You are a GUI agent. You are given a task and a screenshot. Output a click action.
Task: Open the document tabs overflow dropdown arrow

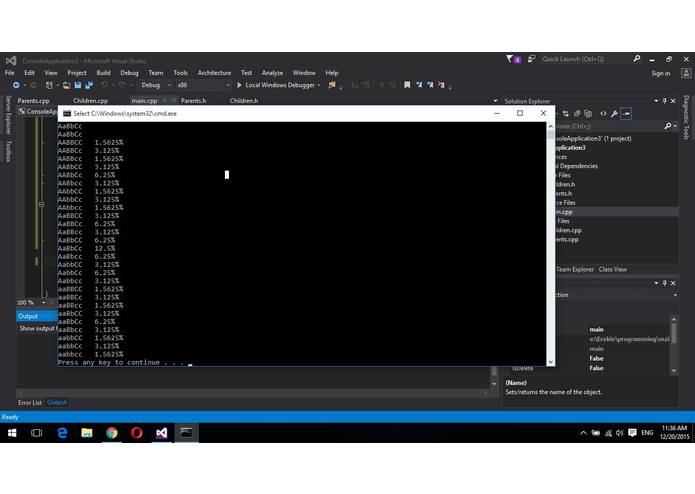click(x=495, y=101)
